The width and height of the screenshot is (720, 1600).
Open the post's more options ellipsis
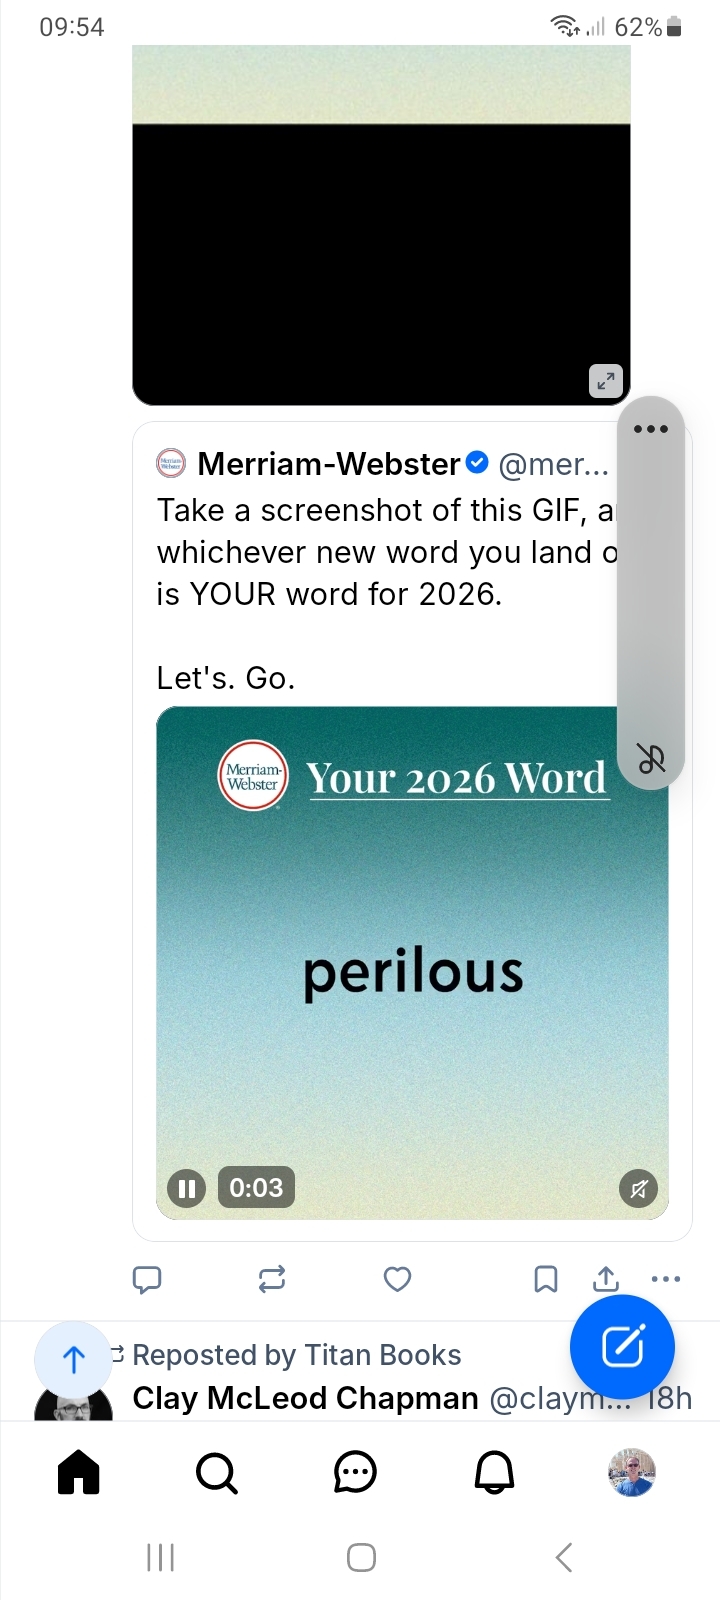[x=666, y=1279]
